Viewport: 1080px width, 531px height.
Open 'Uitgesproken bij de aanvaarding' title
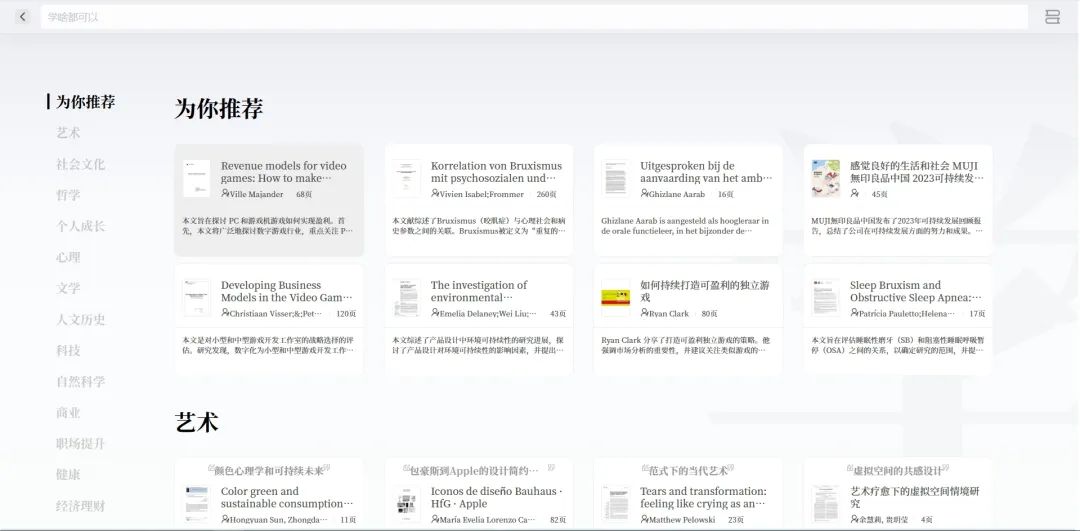706,171
